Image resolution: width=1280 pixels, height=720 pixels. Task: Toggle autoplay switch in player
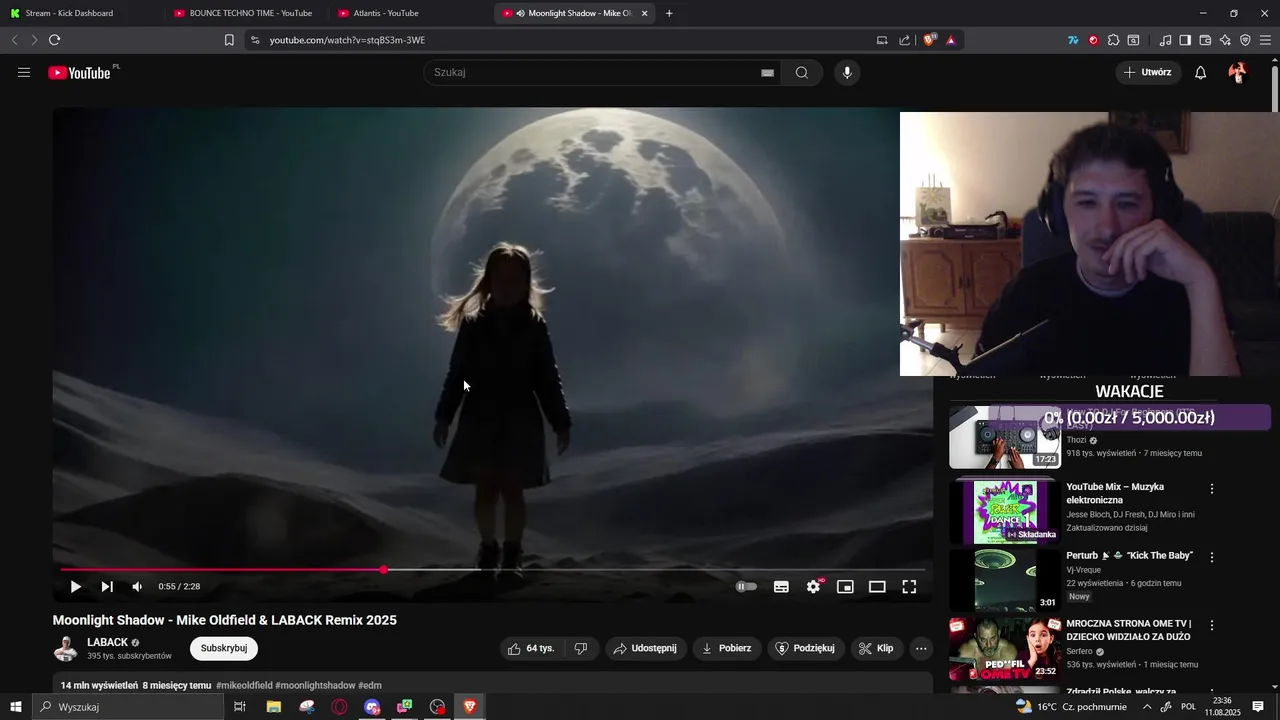(x=746, y=587)
